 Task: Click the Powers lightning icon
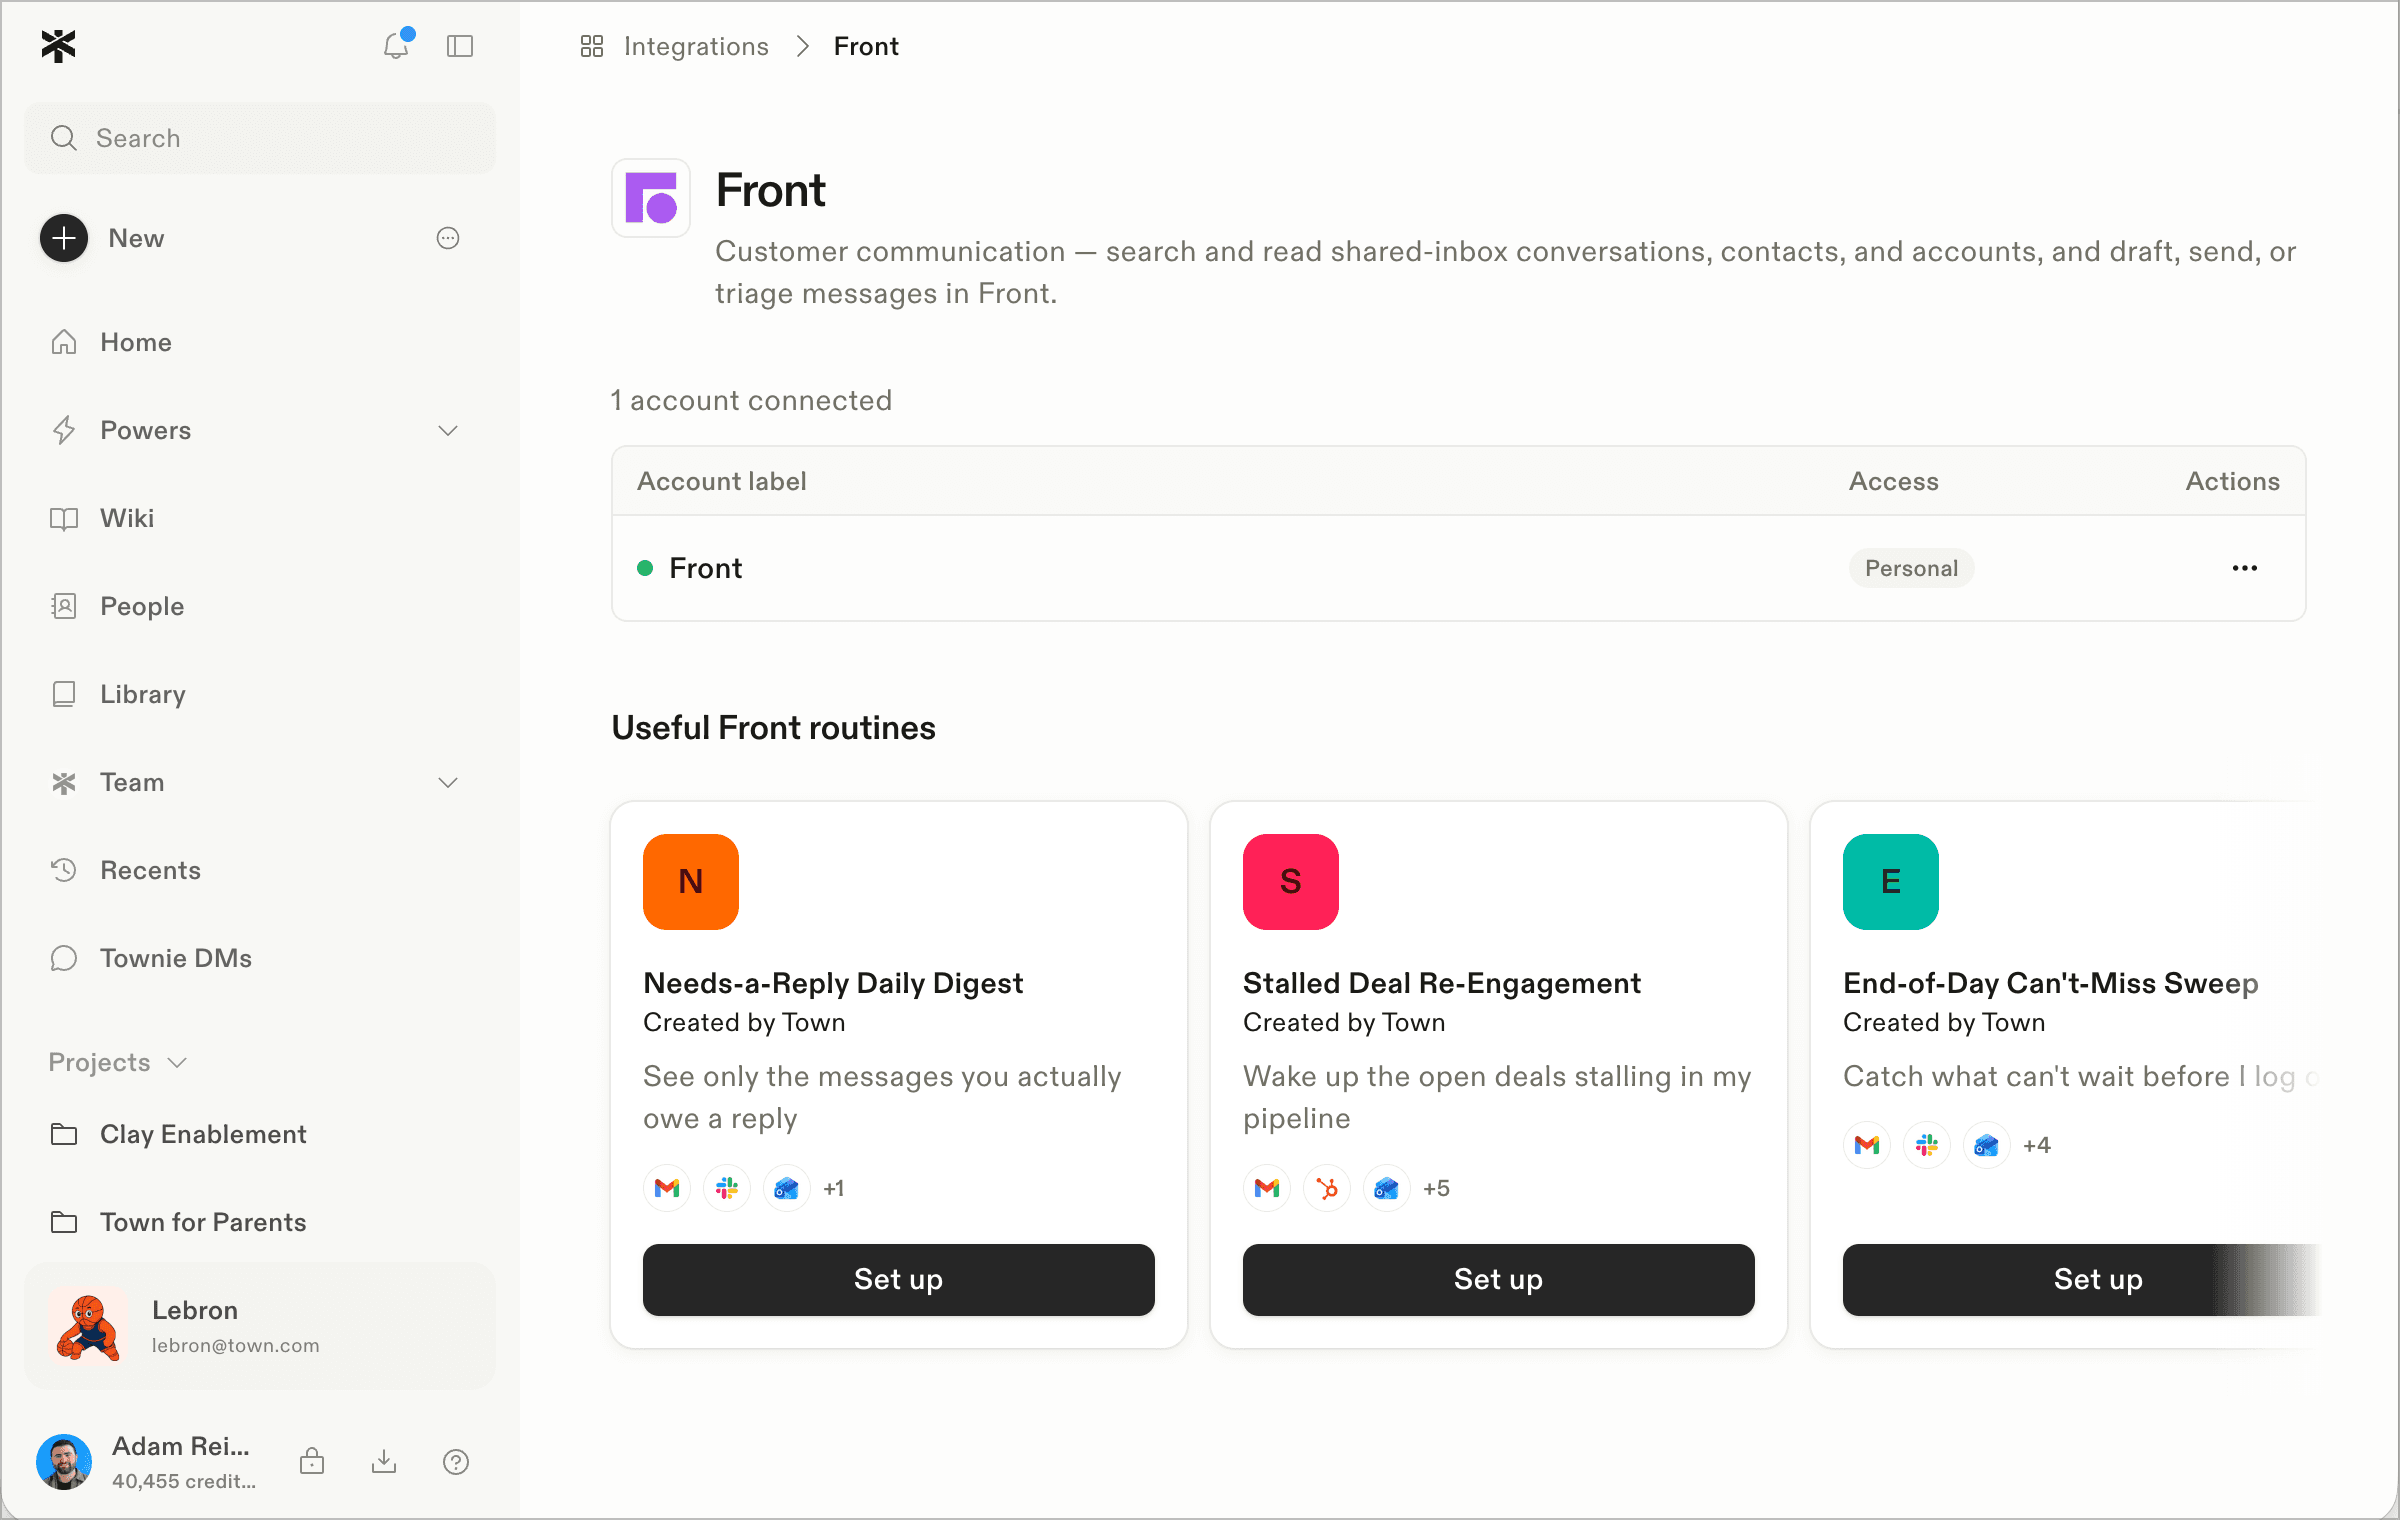(x=64, y=430)
